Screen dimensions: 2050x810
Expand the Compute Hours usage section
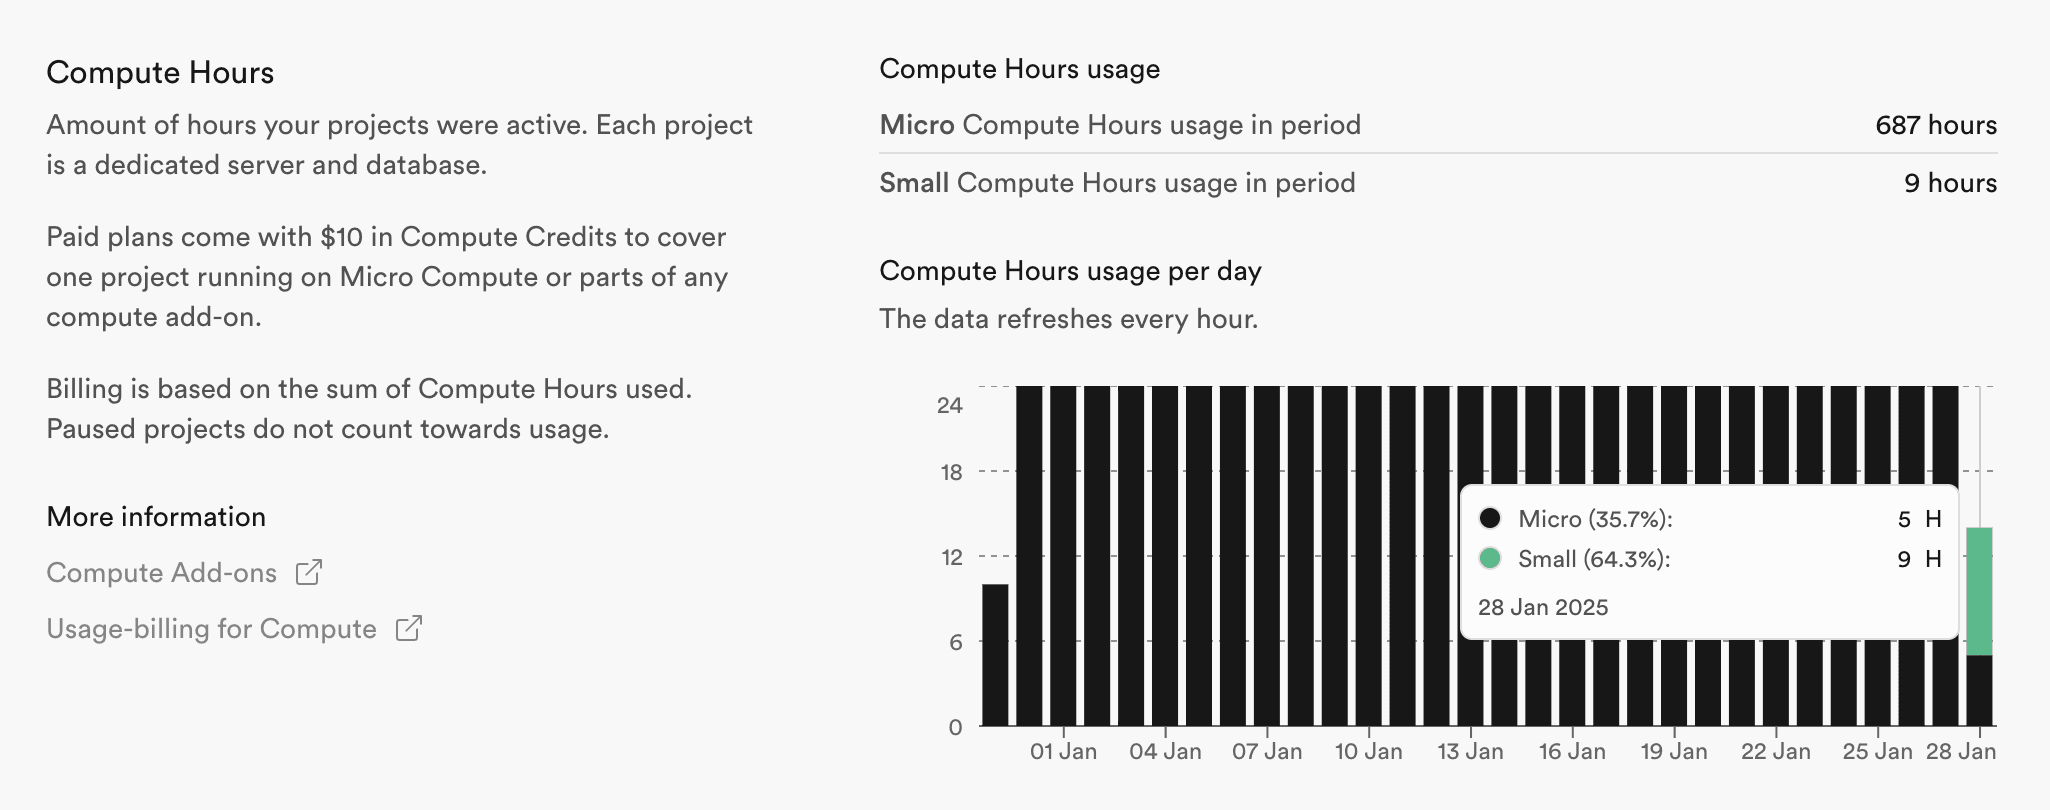(x=1019, y=69)
